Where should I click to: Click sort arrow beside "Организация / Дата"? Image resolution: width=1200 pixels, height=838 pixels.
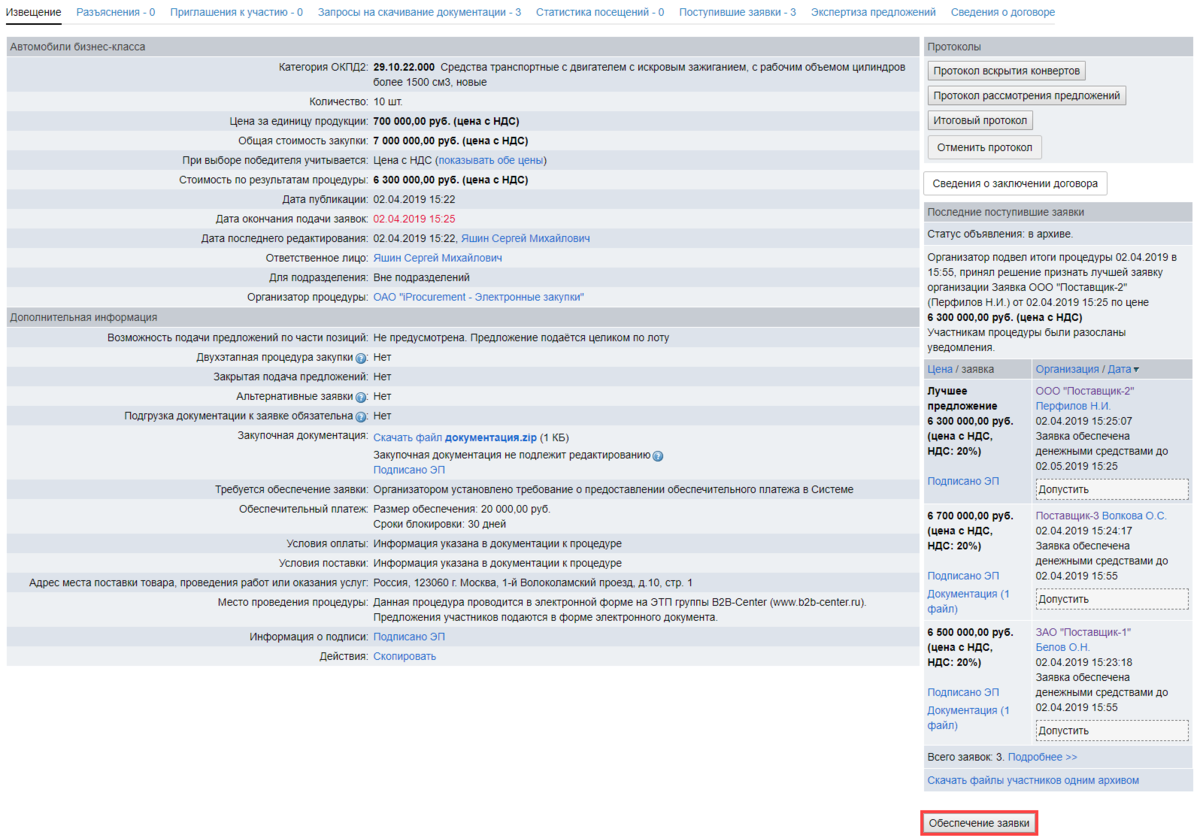tap(1136, 370)
